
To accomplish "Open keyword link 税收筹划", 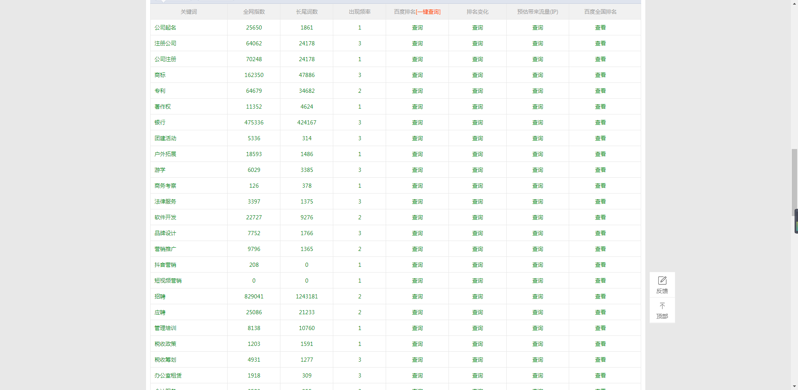I will 165,359.
